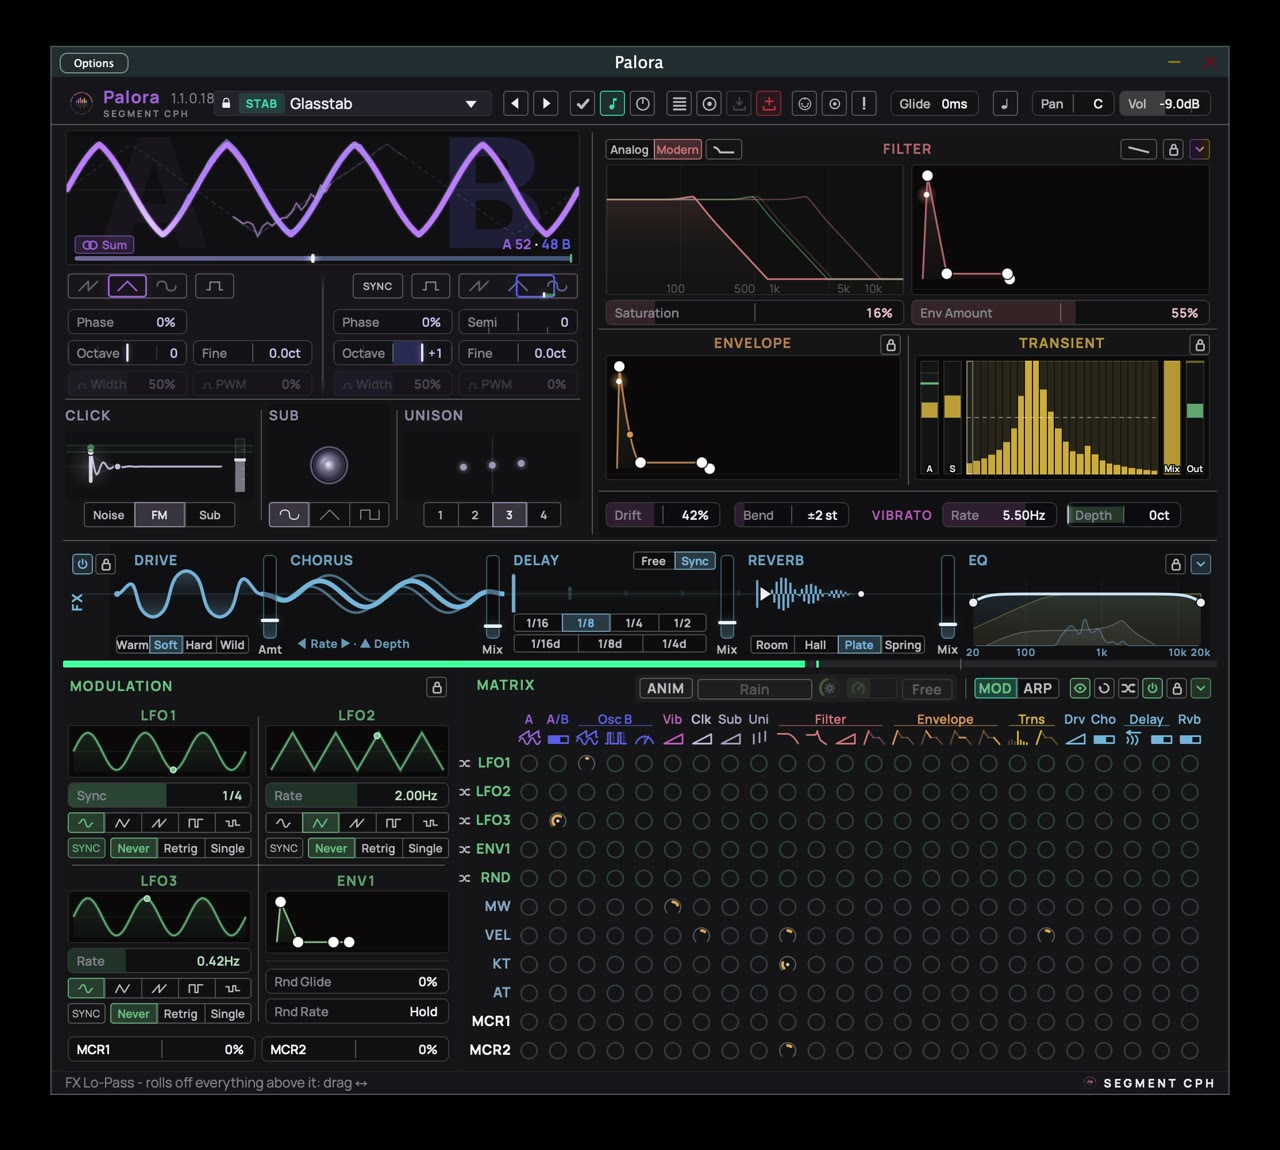
Task: Toggle the Sum link button on the waveform display
Action: point(105,245)
